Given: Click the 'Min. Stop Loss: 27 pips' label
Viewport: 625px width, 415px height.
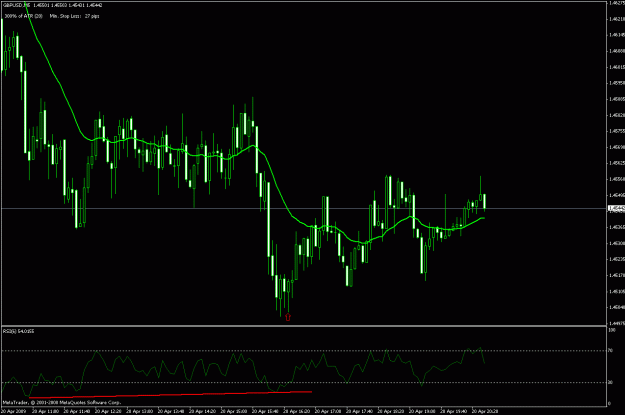Looking at the screenshot, I should tap(75, 16).
